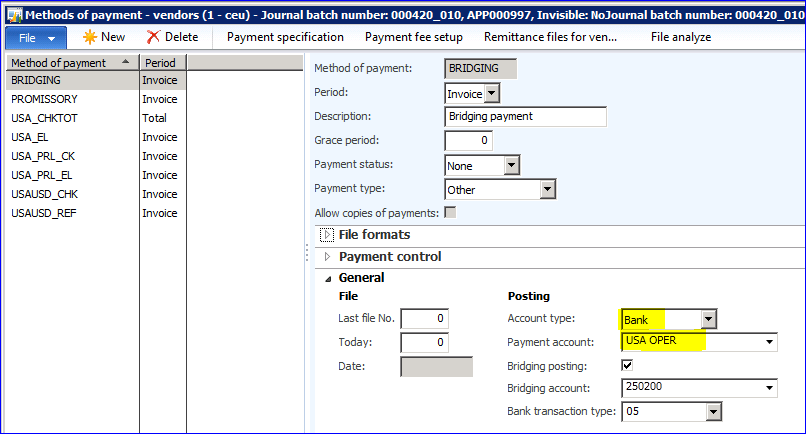Click the New record button
Screen dimensions: 806x434
pyautogui.click(x=104, y=37)
